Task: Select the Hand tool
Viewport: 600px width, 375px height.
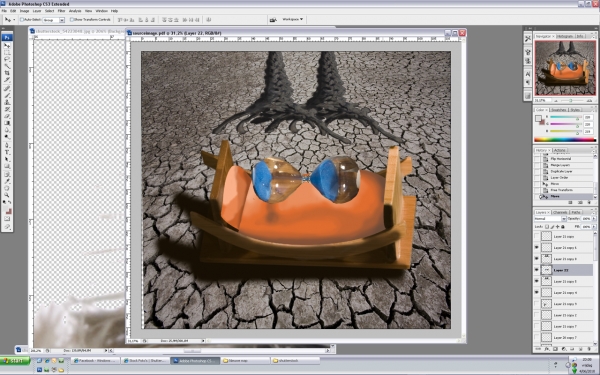Action: (x=7, y=188)
